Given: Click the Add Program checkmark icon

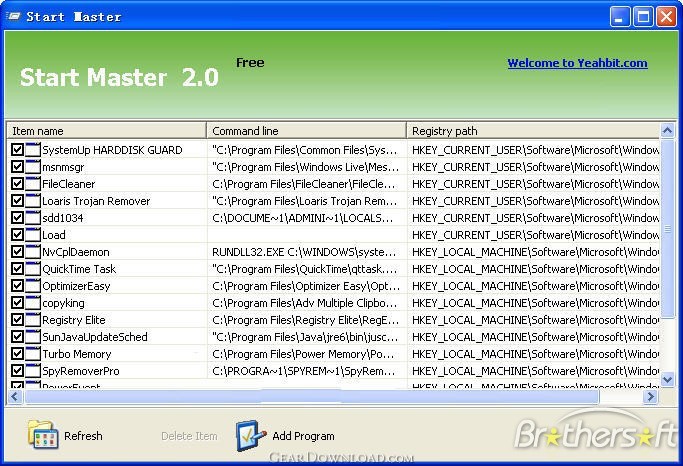Looking at the screenshot, I should pyautogui.click(x=250, y=435).
